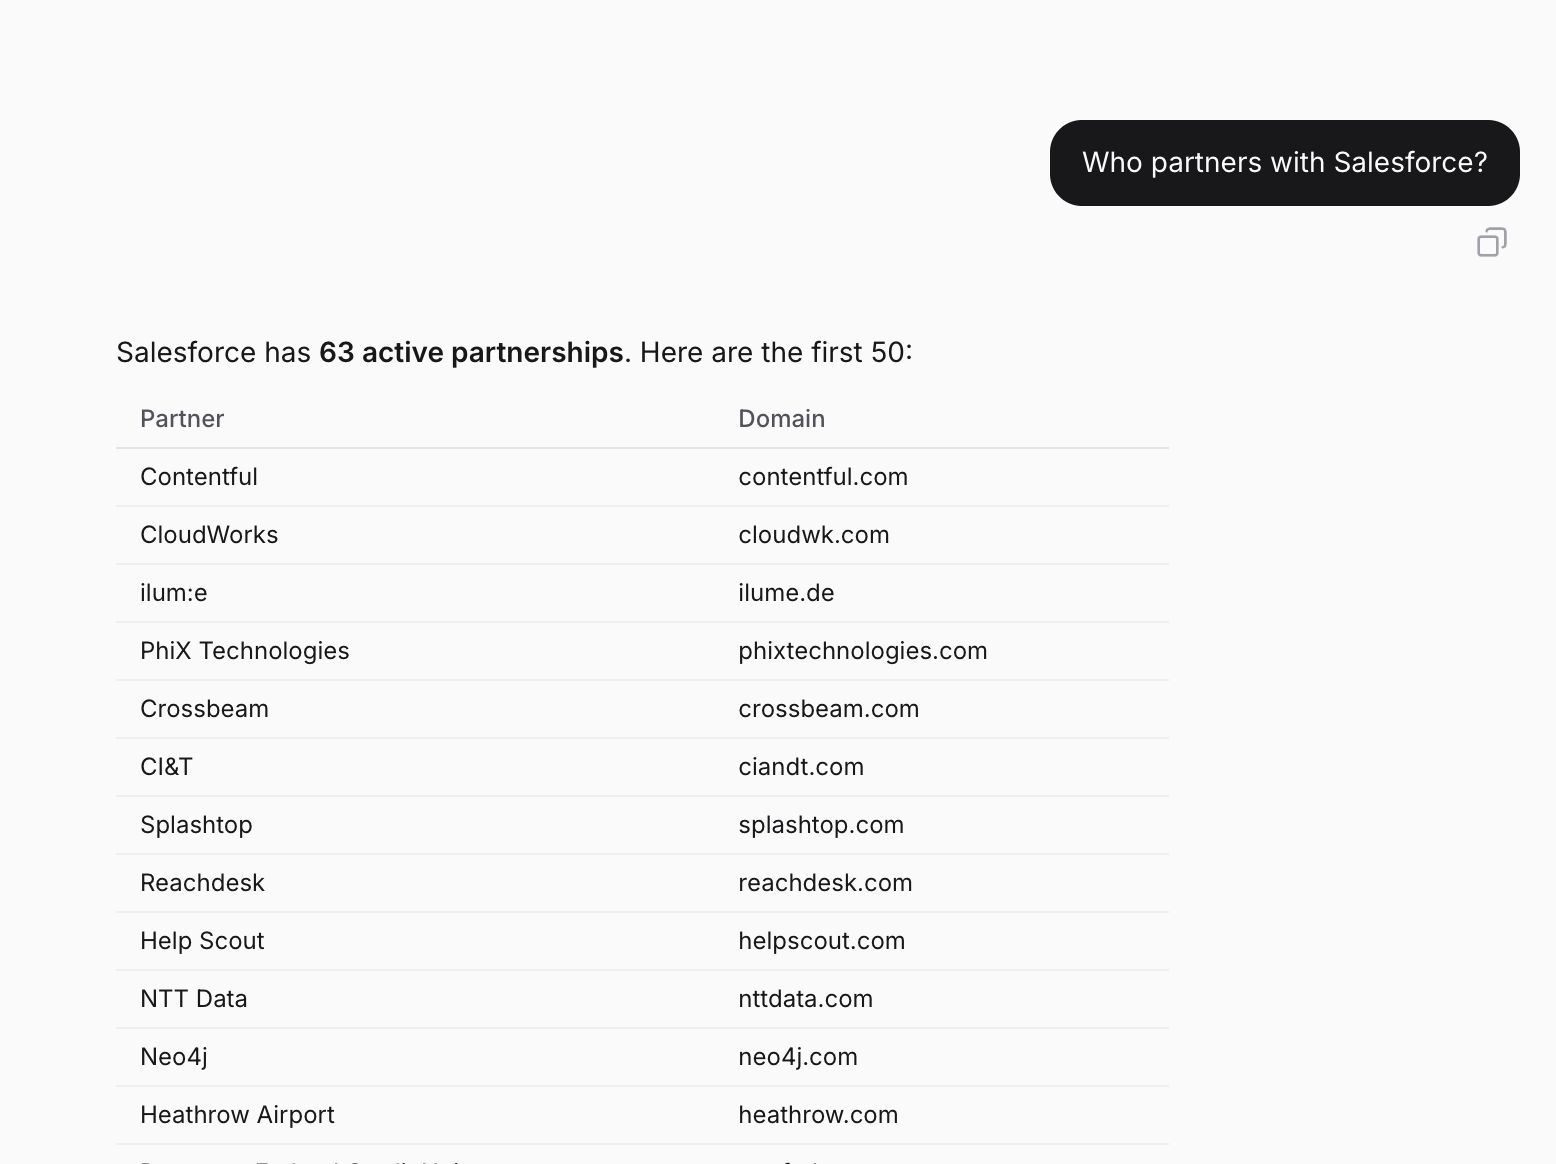The height and width of the screenshot is (1164, 1556).
Task: Click the helpscout.com domain
Action: 821,941
